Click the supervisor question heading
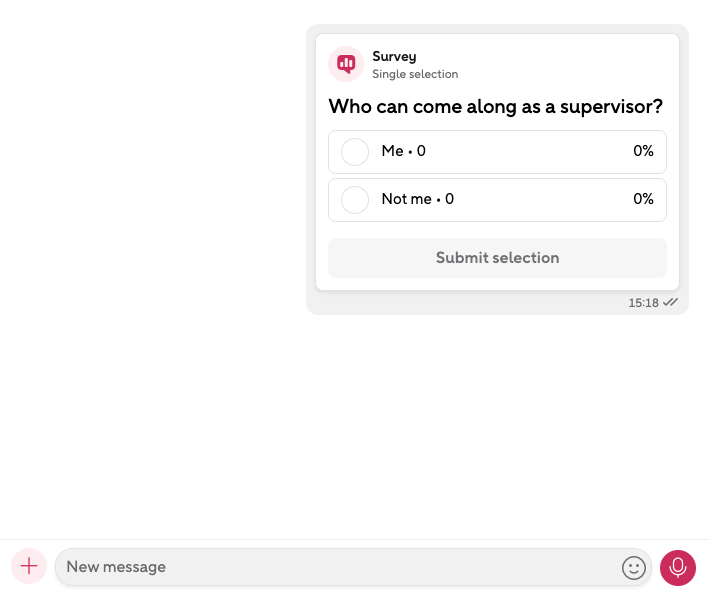The image size is (709, 595). [x=495, y=107]
